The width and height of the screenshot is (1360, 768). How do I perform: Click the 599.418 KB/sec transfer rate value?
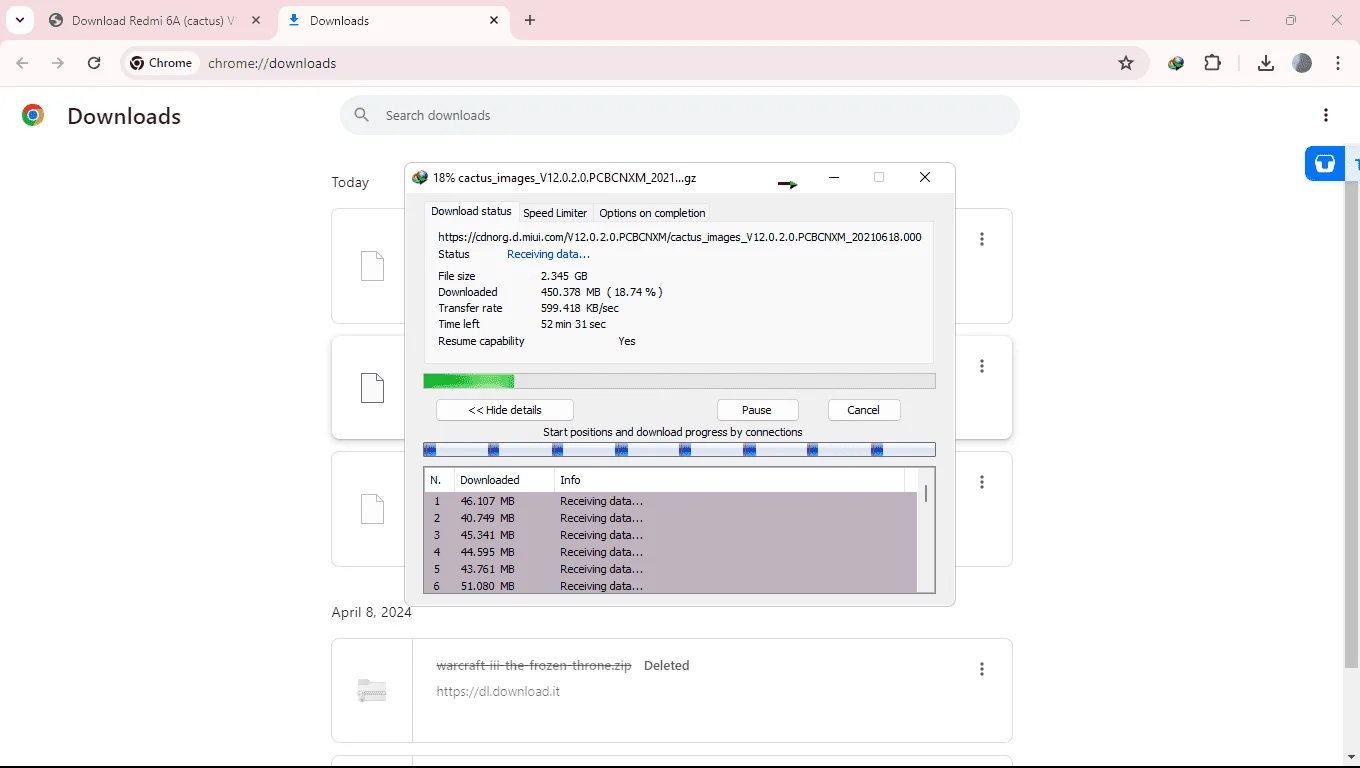pos(580,308)
